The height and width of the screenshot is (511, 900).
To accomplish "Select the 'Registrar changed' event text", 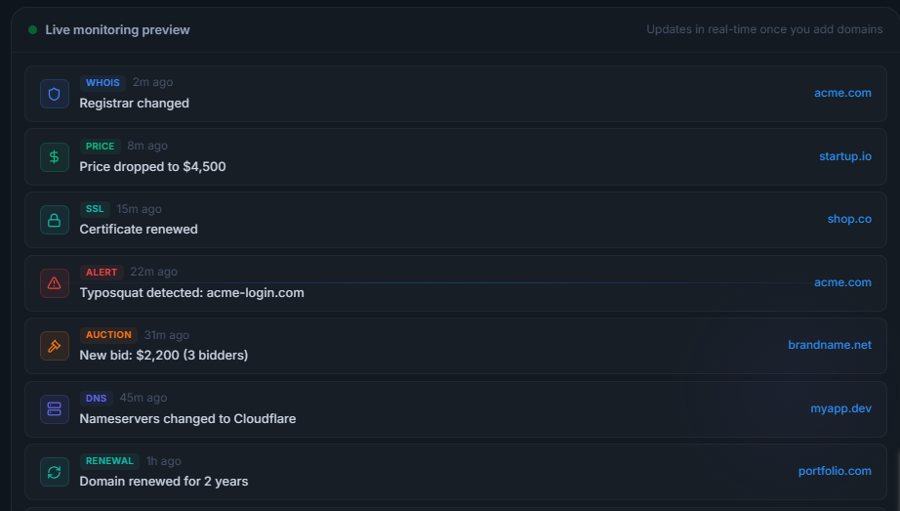I will [134, 103].
